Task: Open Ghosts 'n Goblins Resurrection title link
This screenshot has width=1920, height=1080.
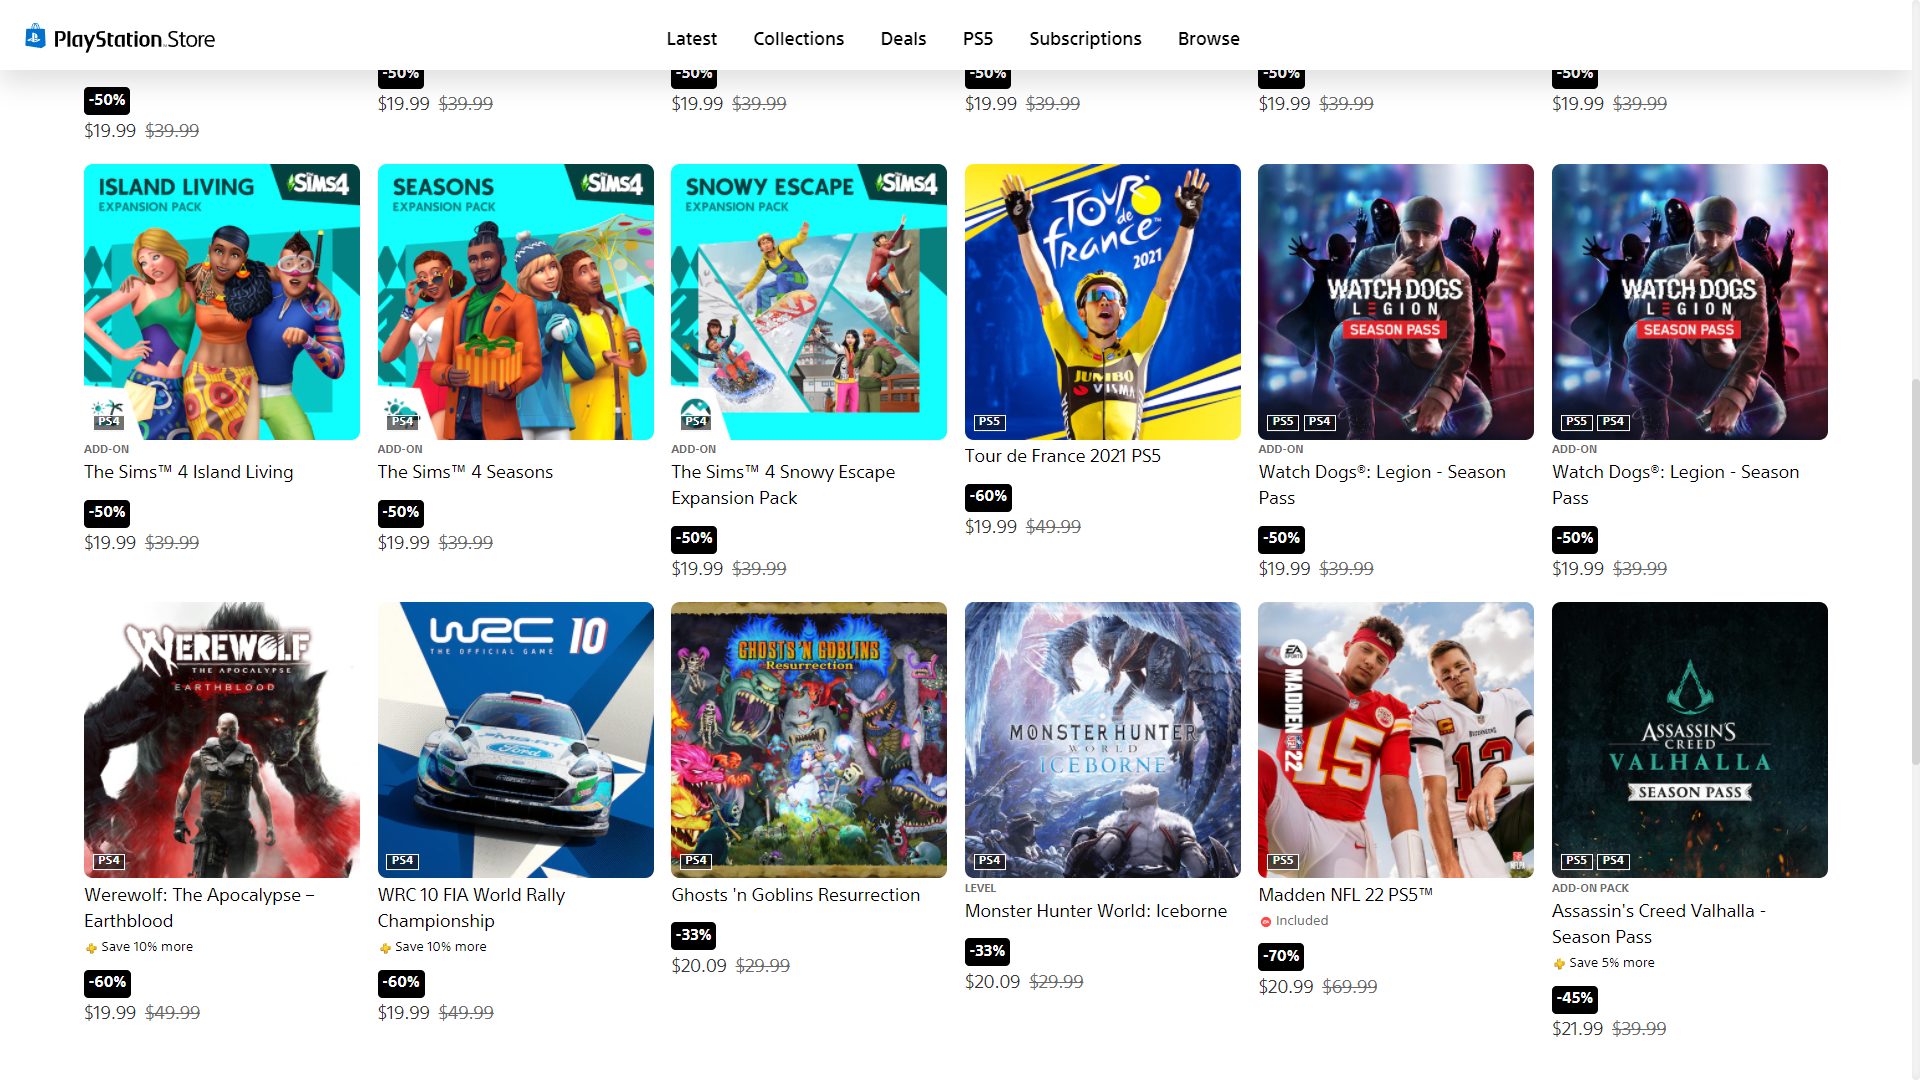Action: [x=795, y=895]
